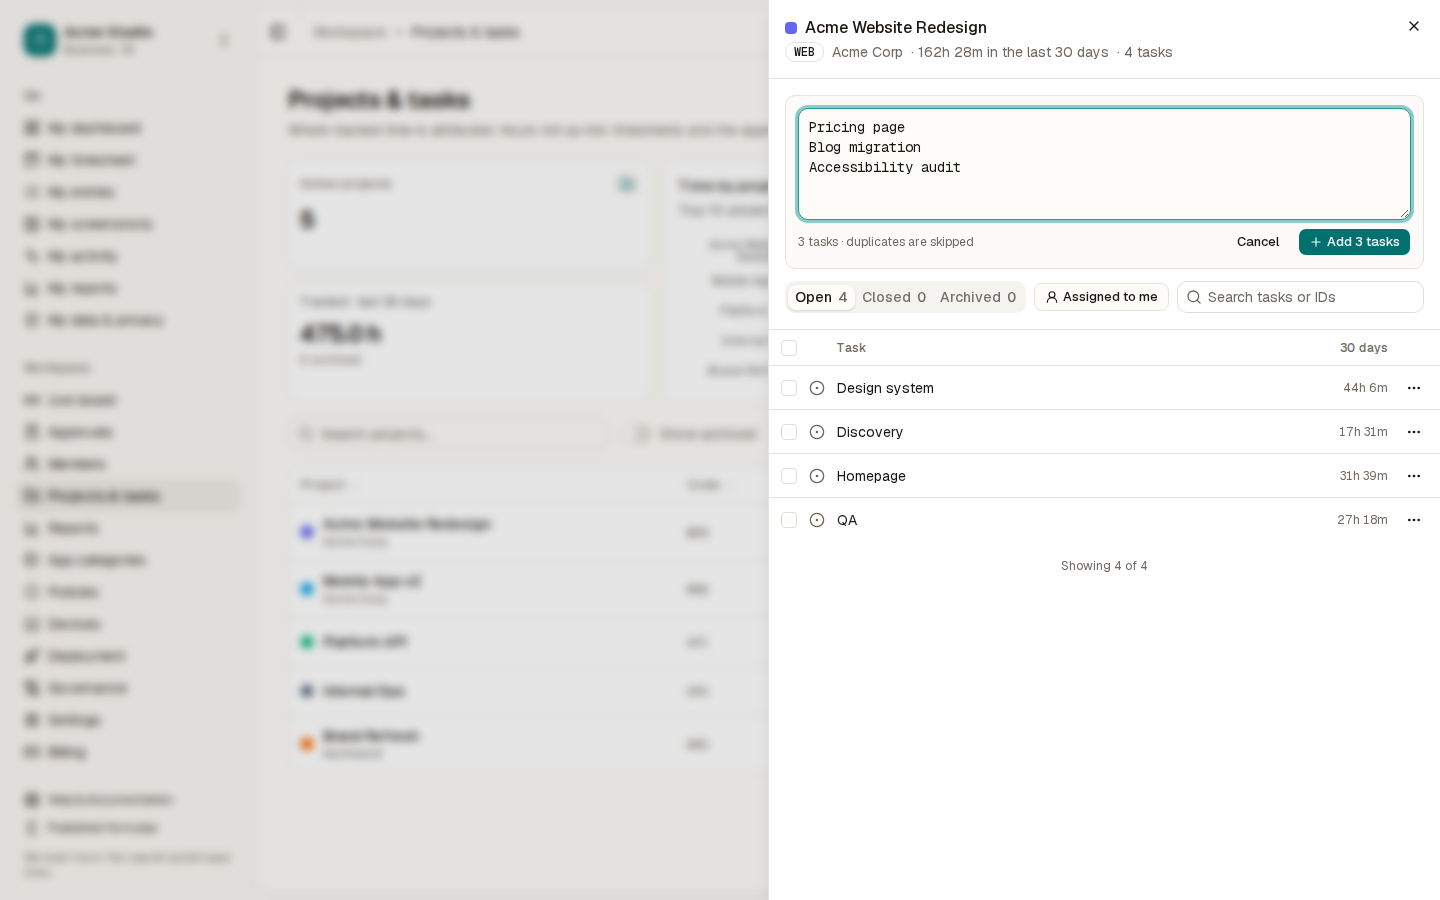Open the more options menu for QA

coord(1414,520)
